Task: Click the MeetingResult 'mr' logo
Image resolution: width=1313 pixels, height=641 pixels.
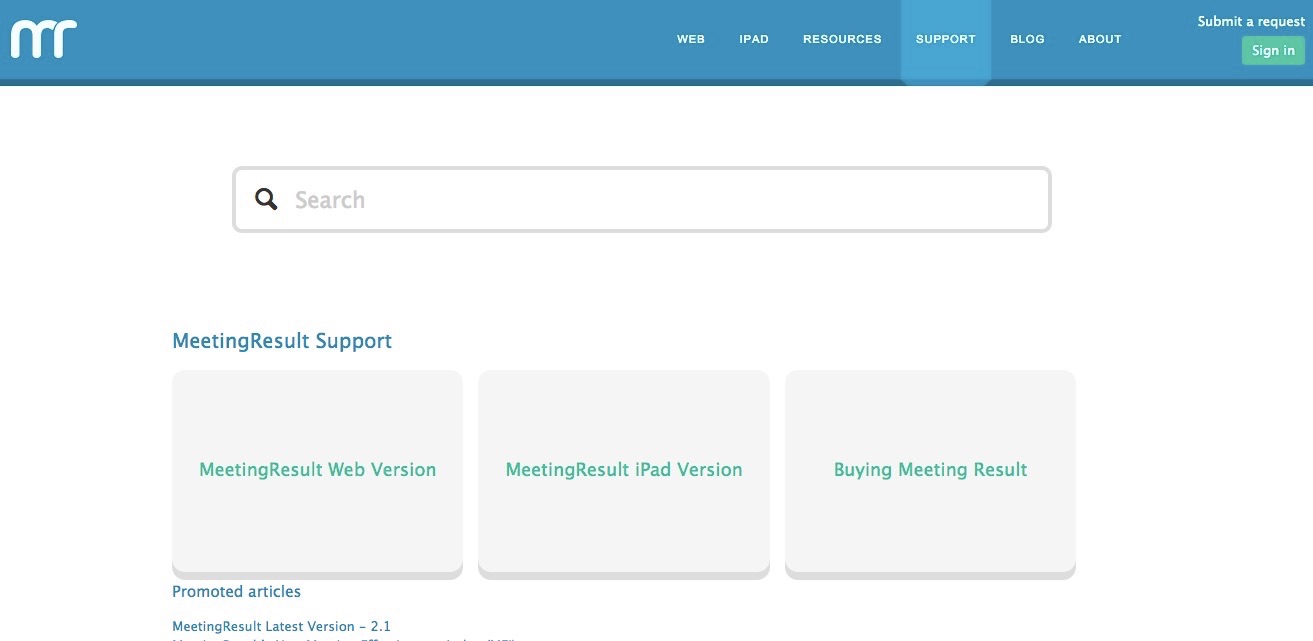Action: (x=44, y=39)
